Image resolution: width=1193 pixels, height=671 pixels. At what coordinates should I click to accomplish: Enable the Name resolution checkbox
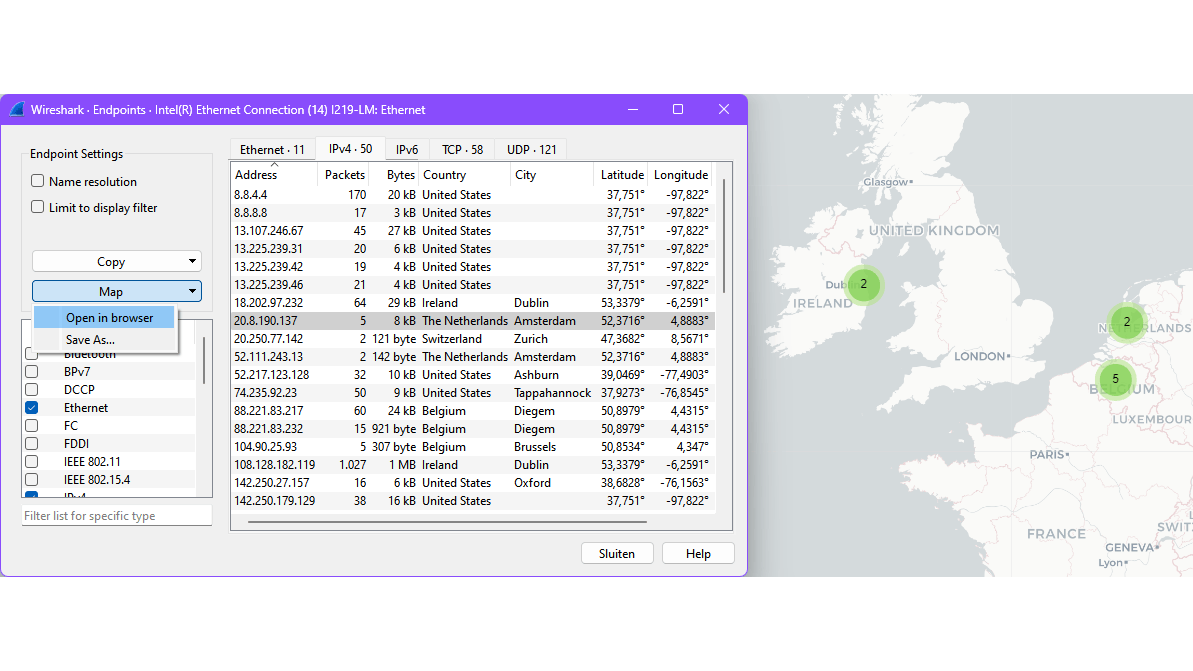(38, 182)
